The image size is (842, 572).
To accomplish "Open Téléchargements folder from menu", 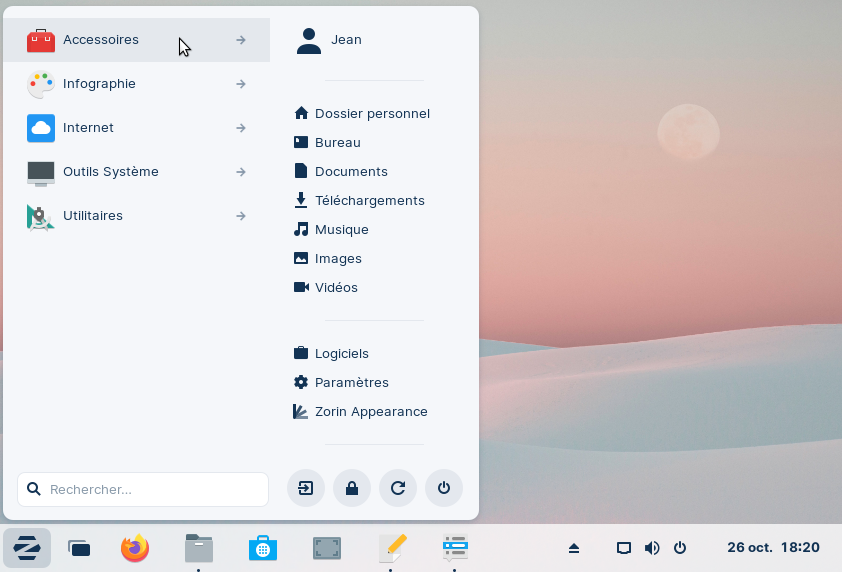I will click(369, 201).
